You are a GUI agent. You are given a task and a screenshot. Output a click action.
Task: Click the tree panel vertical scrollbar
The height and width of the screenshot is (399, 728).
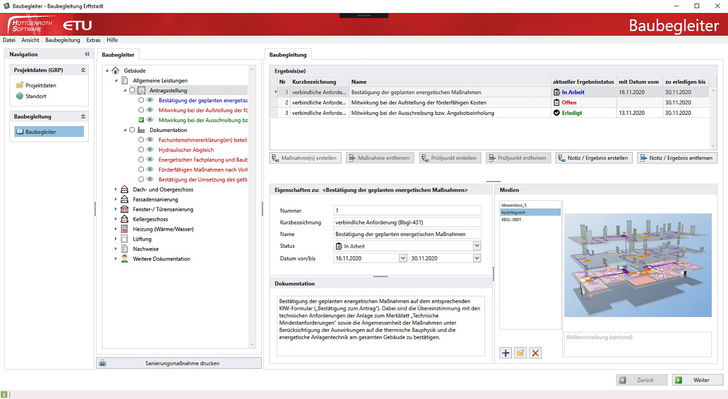pyautogui.click(x=252, y=207)
